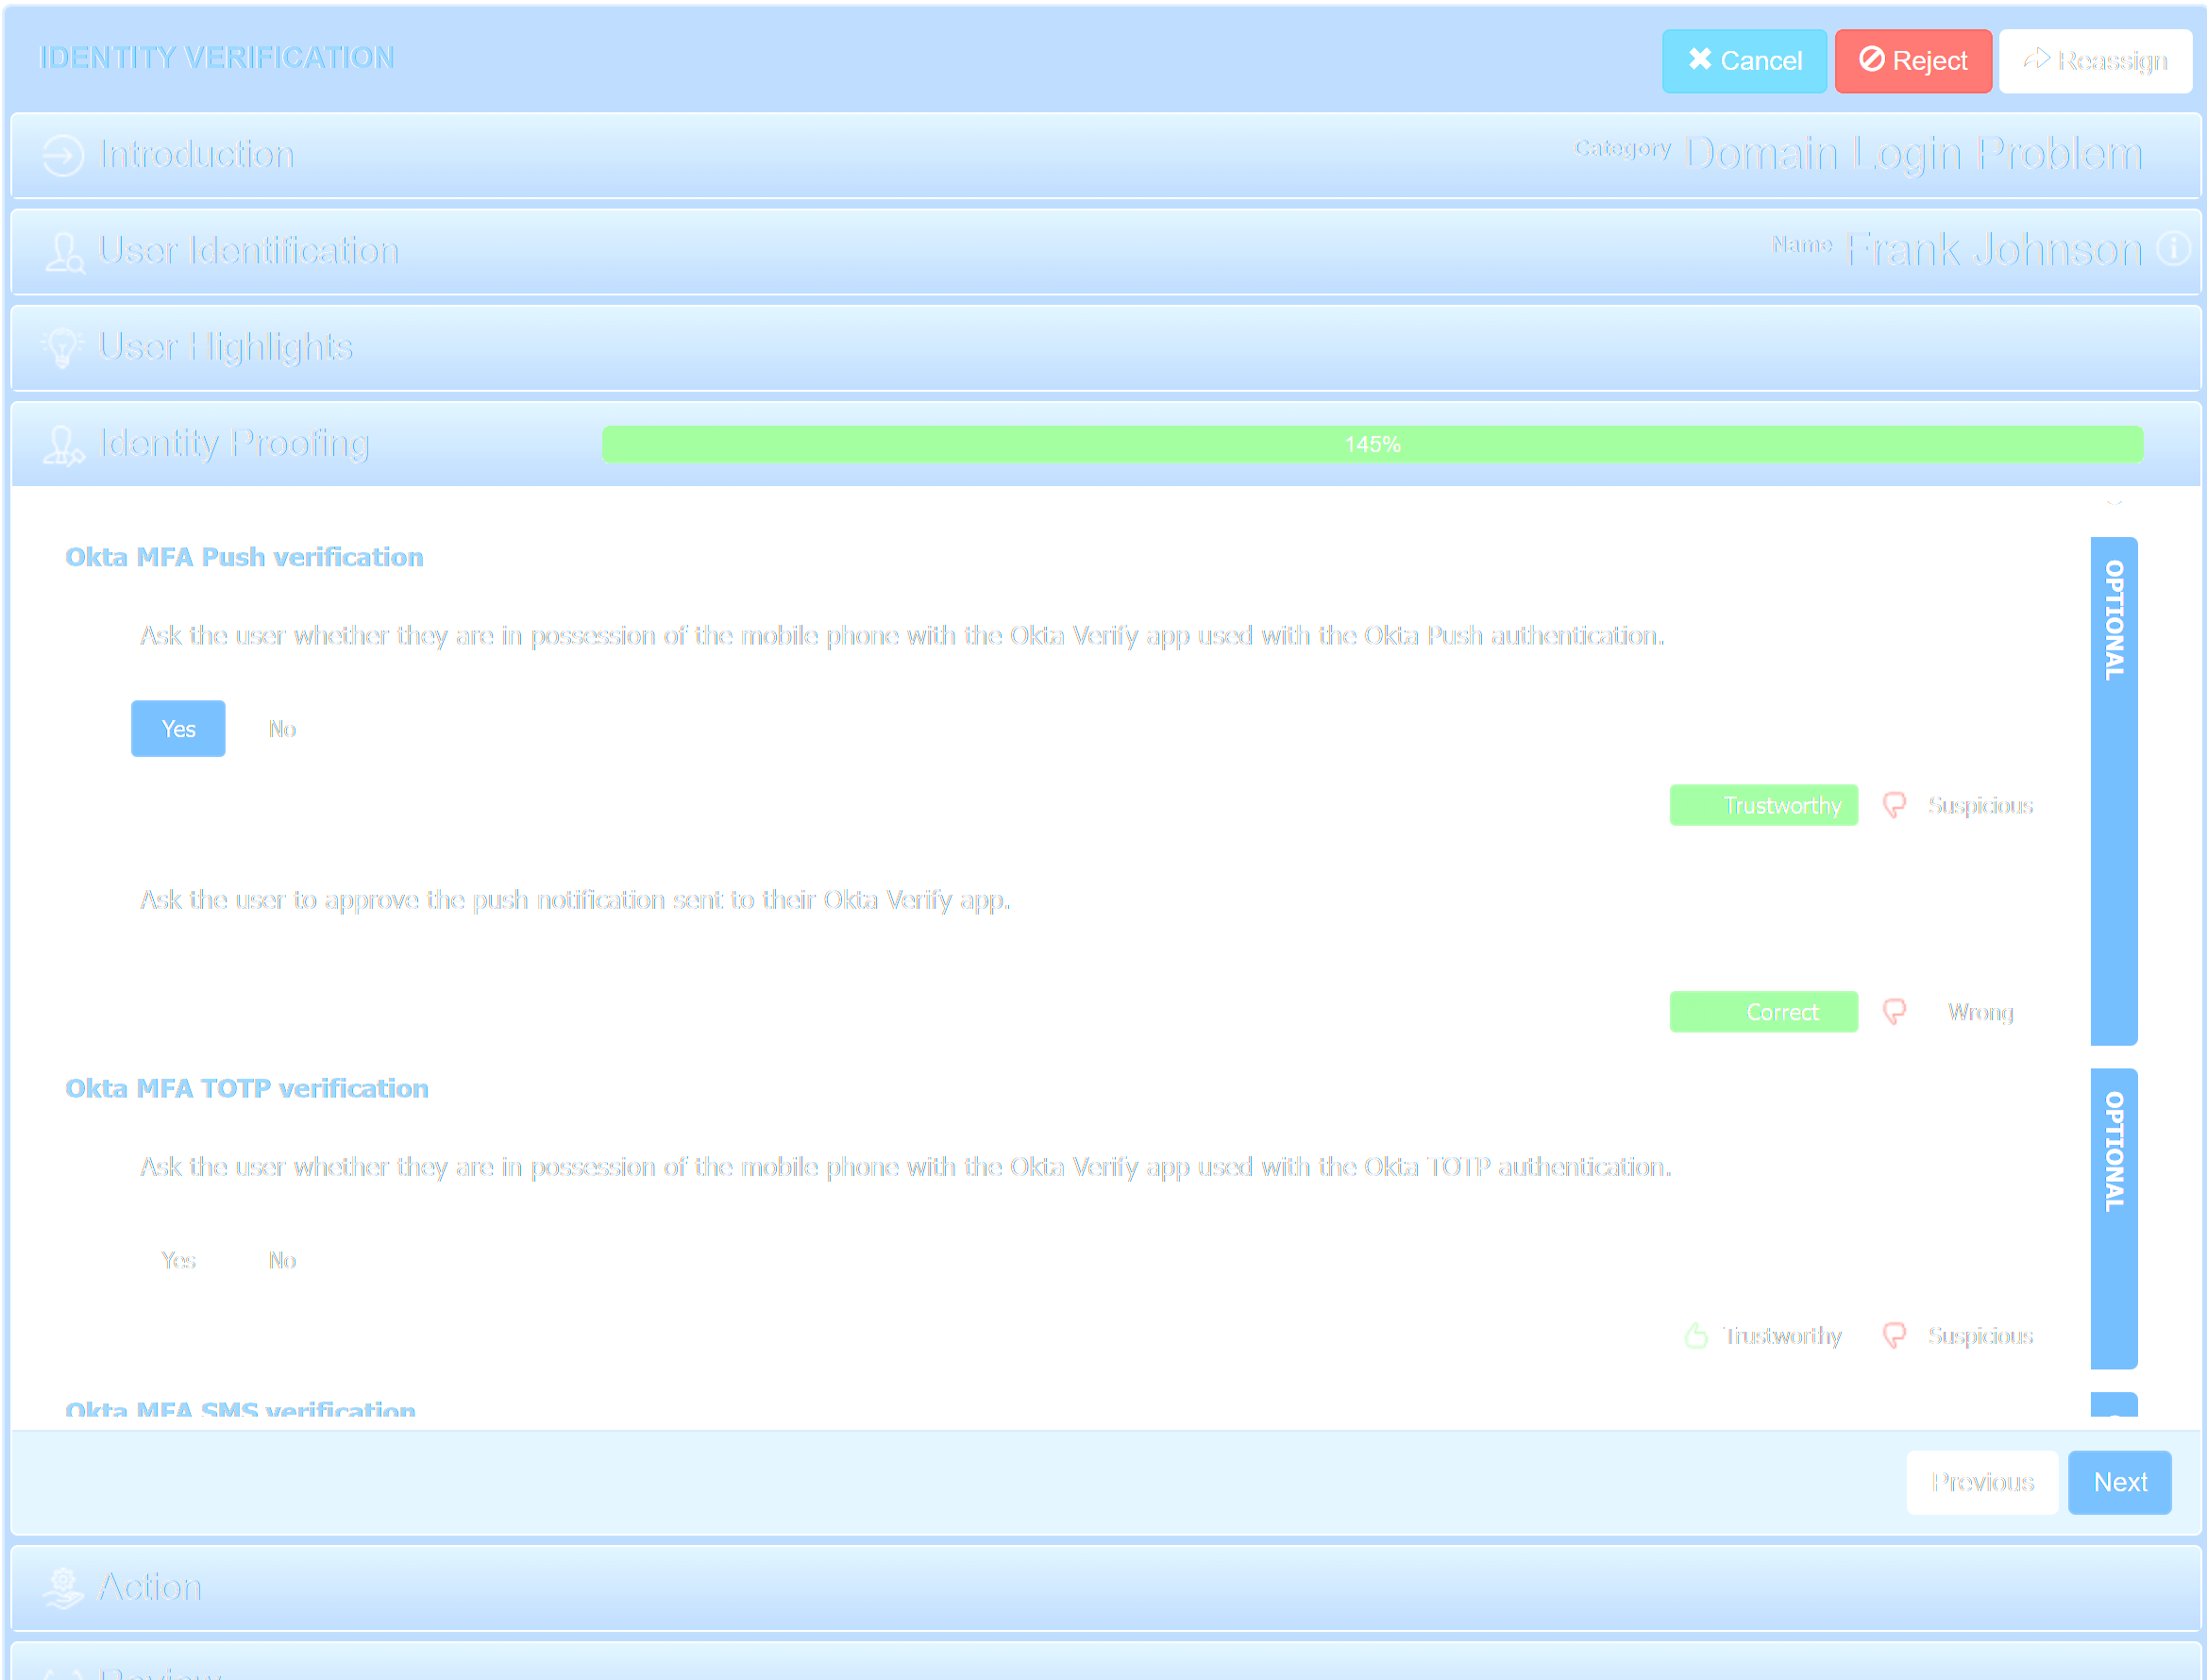Select No for Okta Push phone possession

(281, 728)
